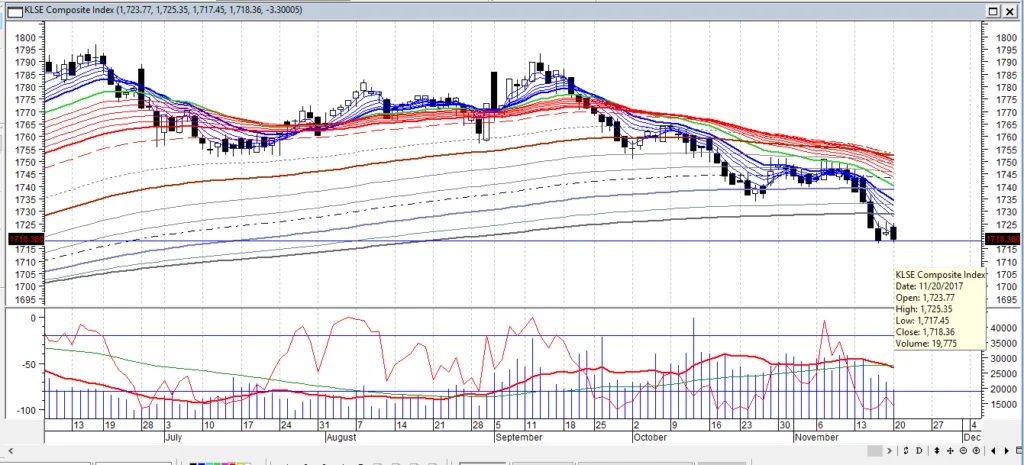The width and height of the screenshot is (1024, 465).
Task: Step chart left with black left triangle
Action: point(993,451)
